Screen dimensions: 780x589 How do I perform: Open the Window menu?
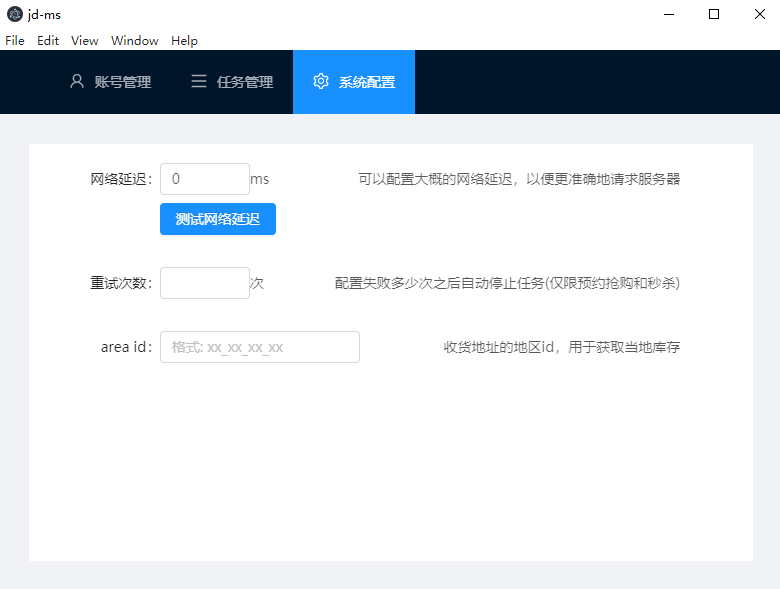point(135,41)
